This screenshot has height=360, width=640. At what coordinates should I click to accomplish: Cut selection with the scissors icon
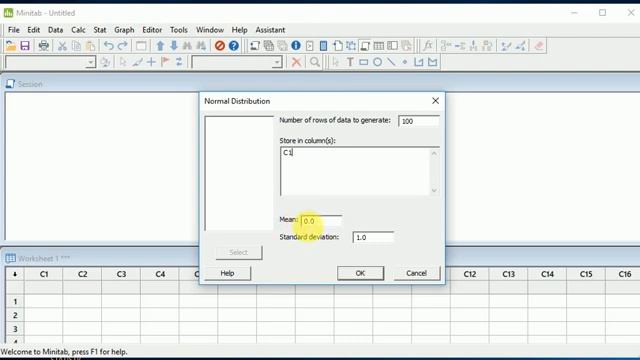(62, 46)
